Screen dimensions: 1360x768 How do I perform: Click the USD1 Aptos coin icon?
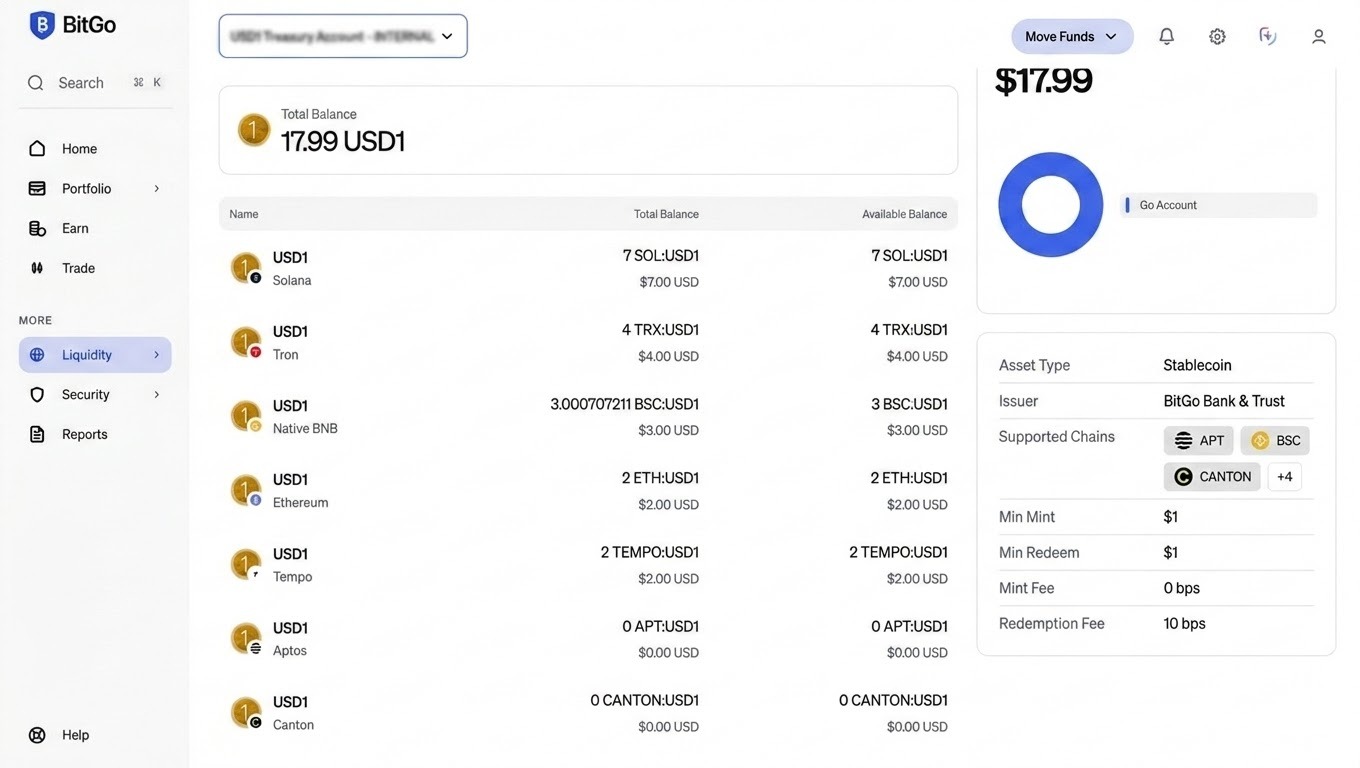coord(246,638)
